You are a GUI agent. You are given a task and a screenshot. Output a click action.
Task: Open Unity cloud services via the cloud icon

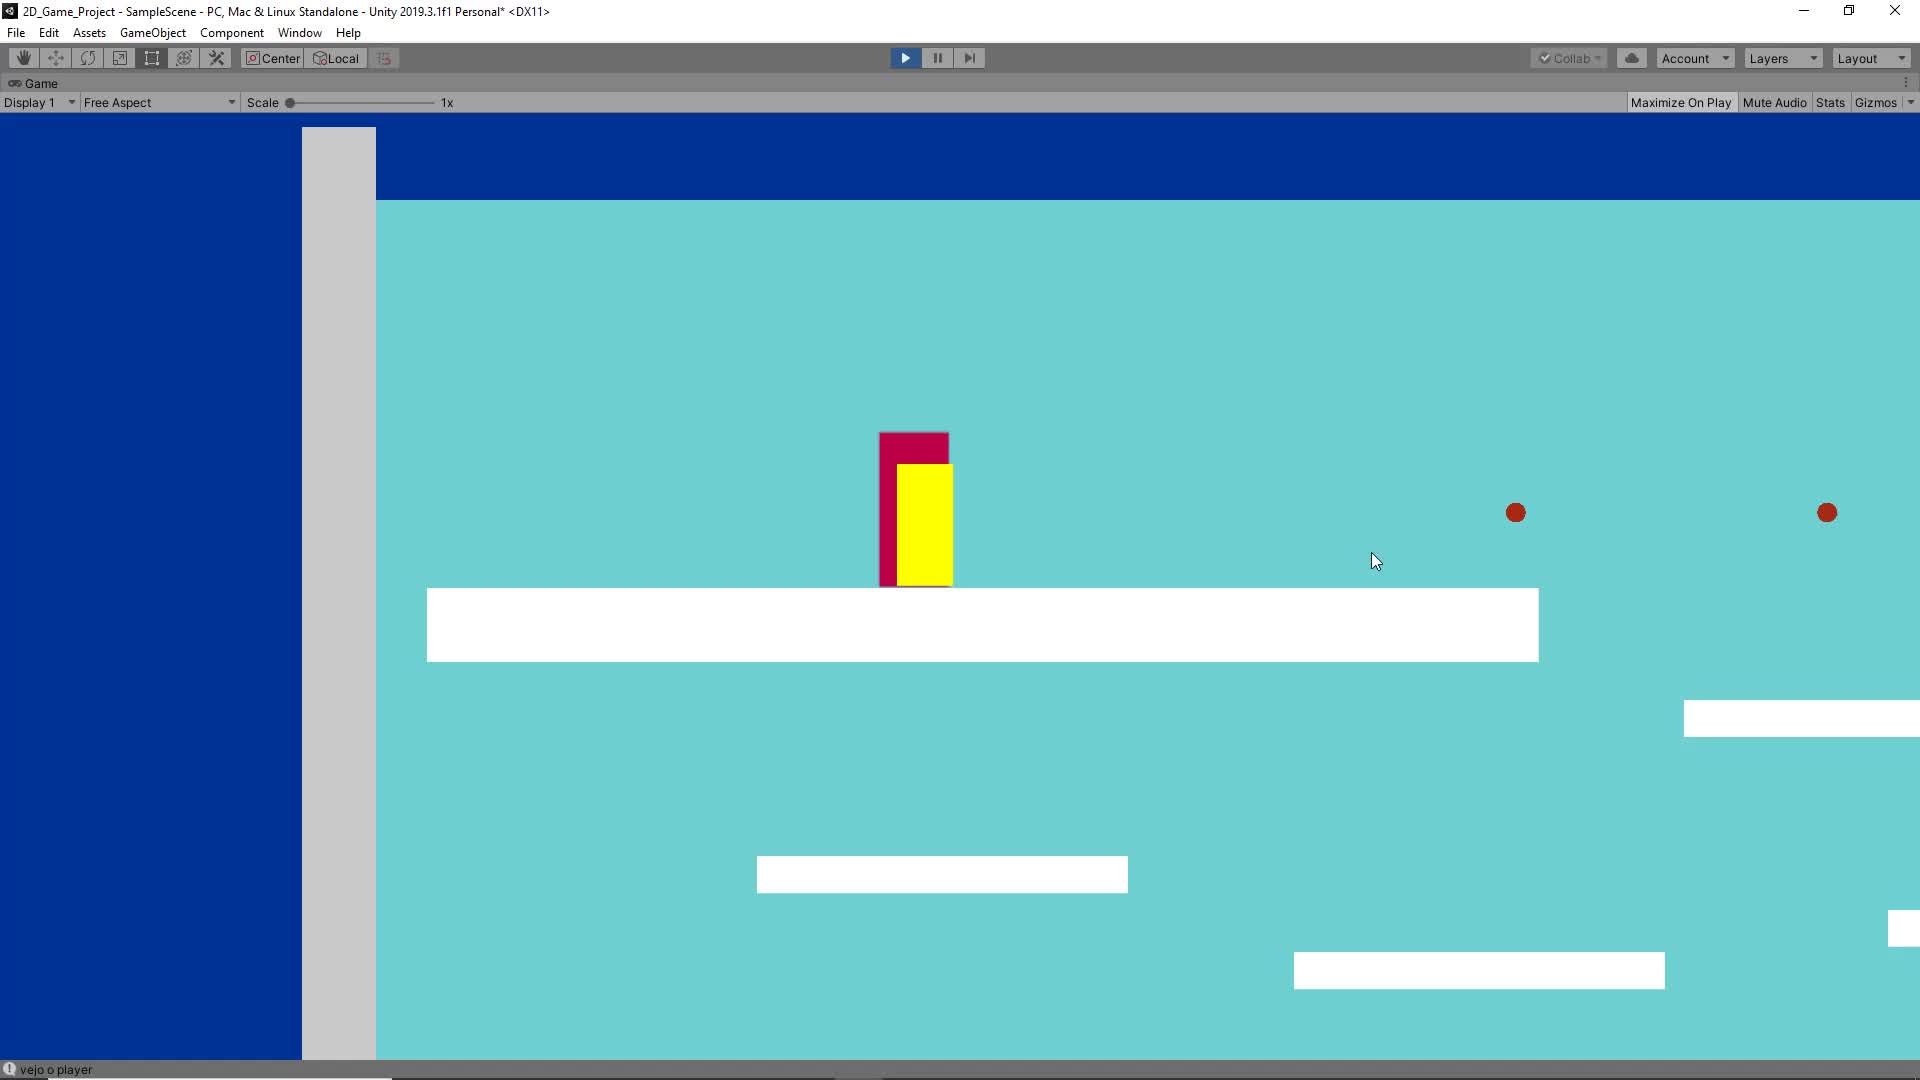point(1631,58)
